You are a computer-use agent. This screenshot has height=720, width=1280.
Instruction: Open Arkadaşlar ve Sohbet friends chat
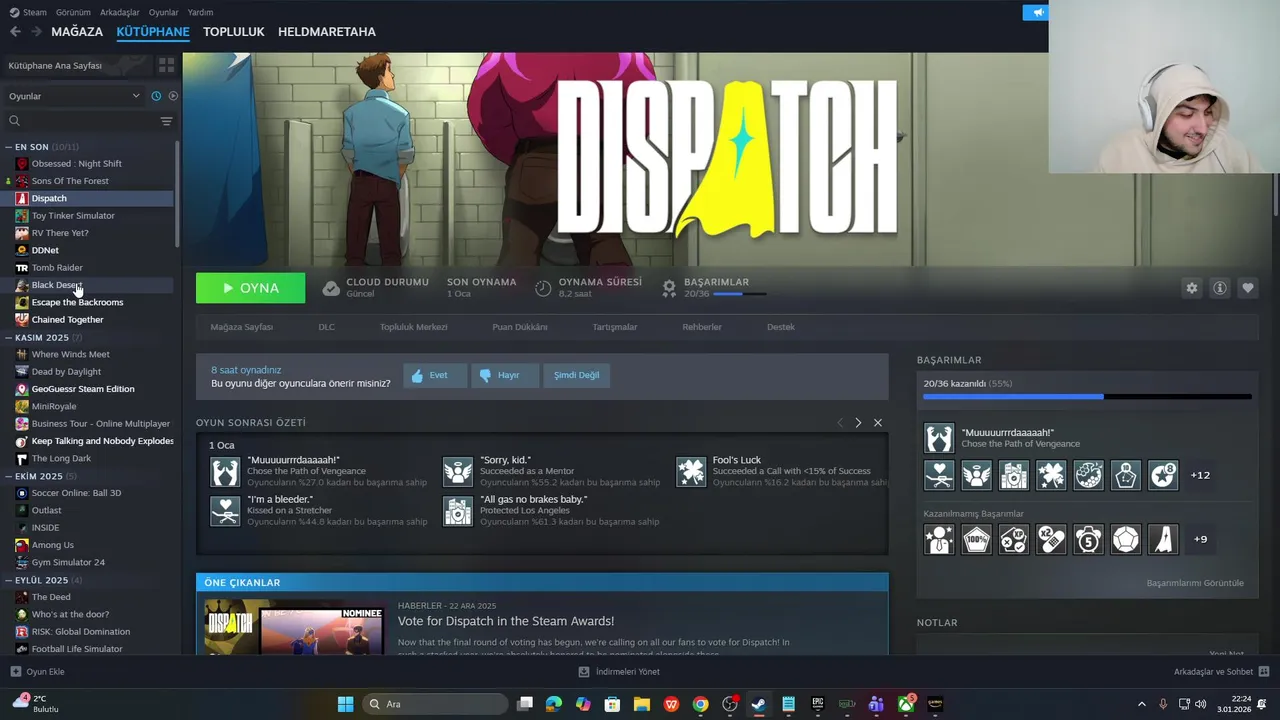pyautogui.click(x=1221, y=672)
